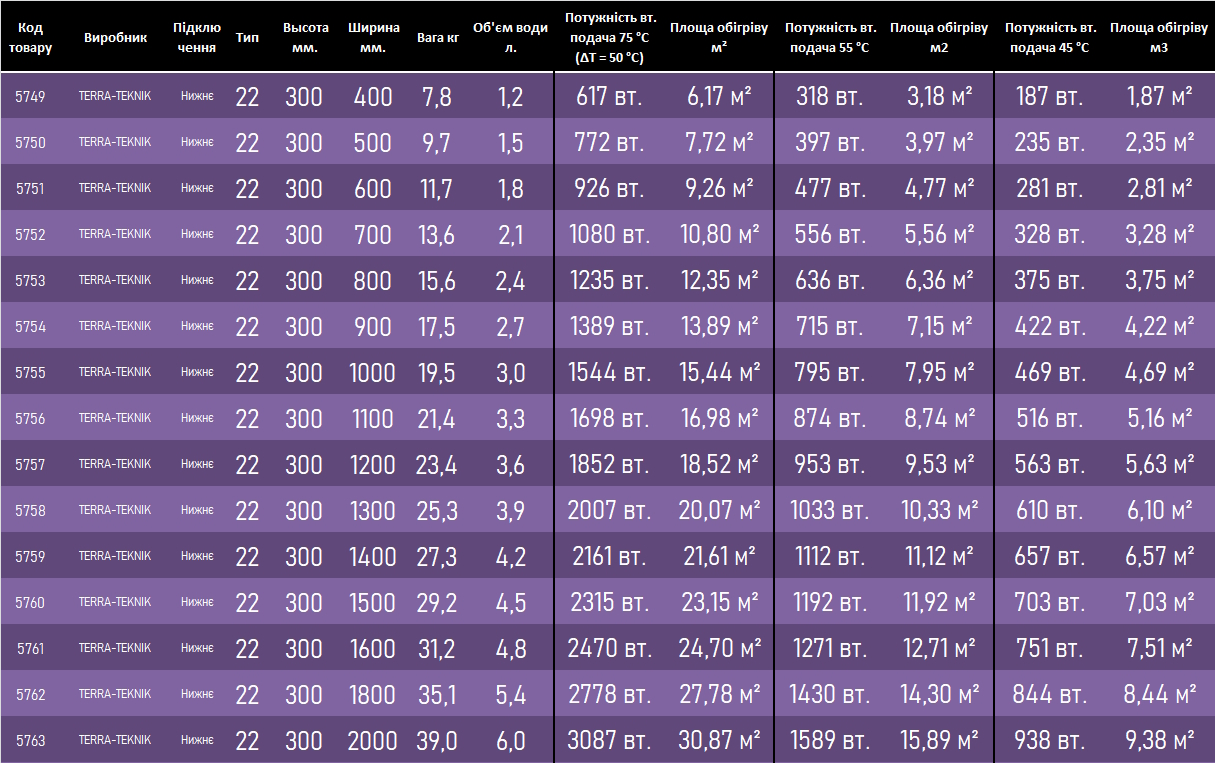The image size is (1215, 763).
Task: Select product code 5750 cell
Action: [x=30, y=143]
